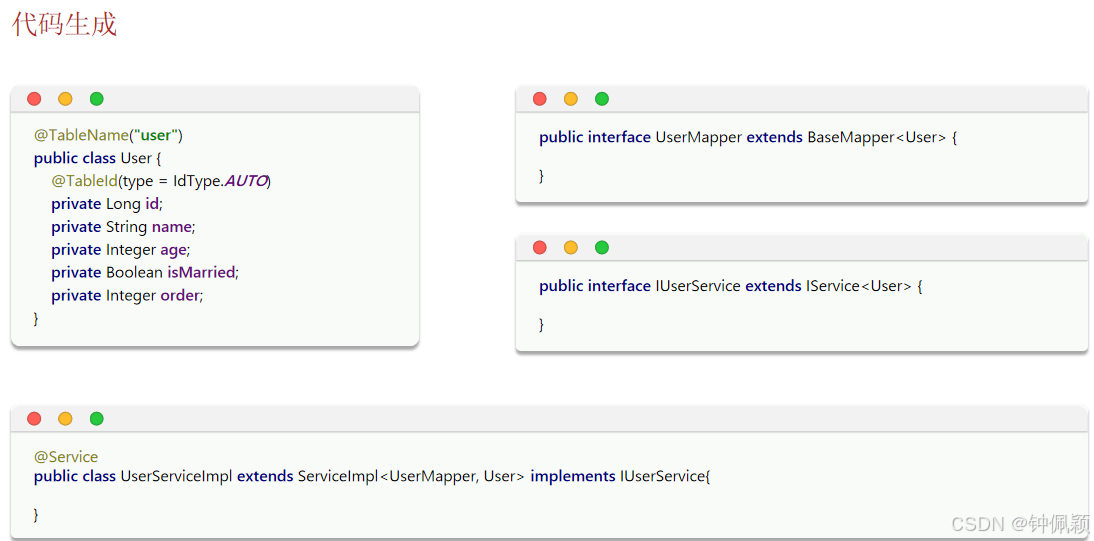Click yellow dot on IUserService interface window
This screenshot has height=541, width=1094.
571,247
